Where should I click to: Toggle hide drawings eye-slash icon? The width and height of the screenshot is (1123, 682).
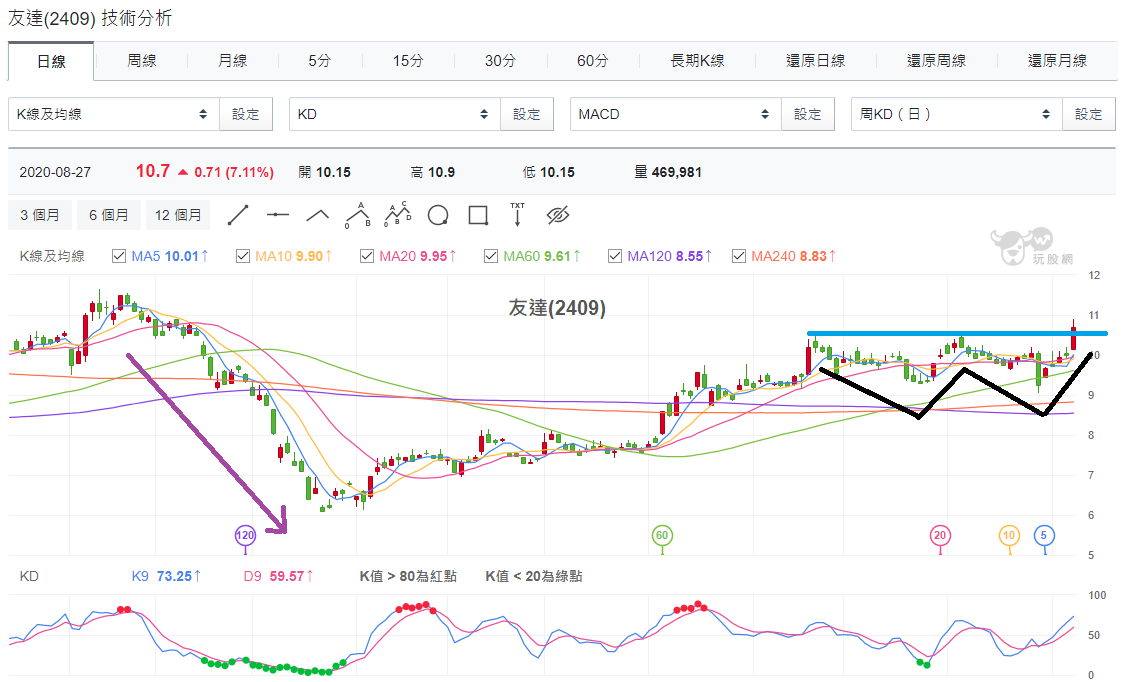coord(557,215)
